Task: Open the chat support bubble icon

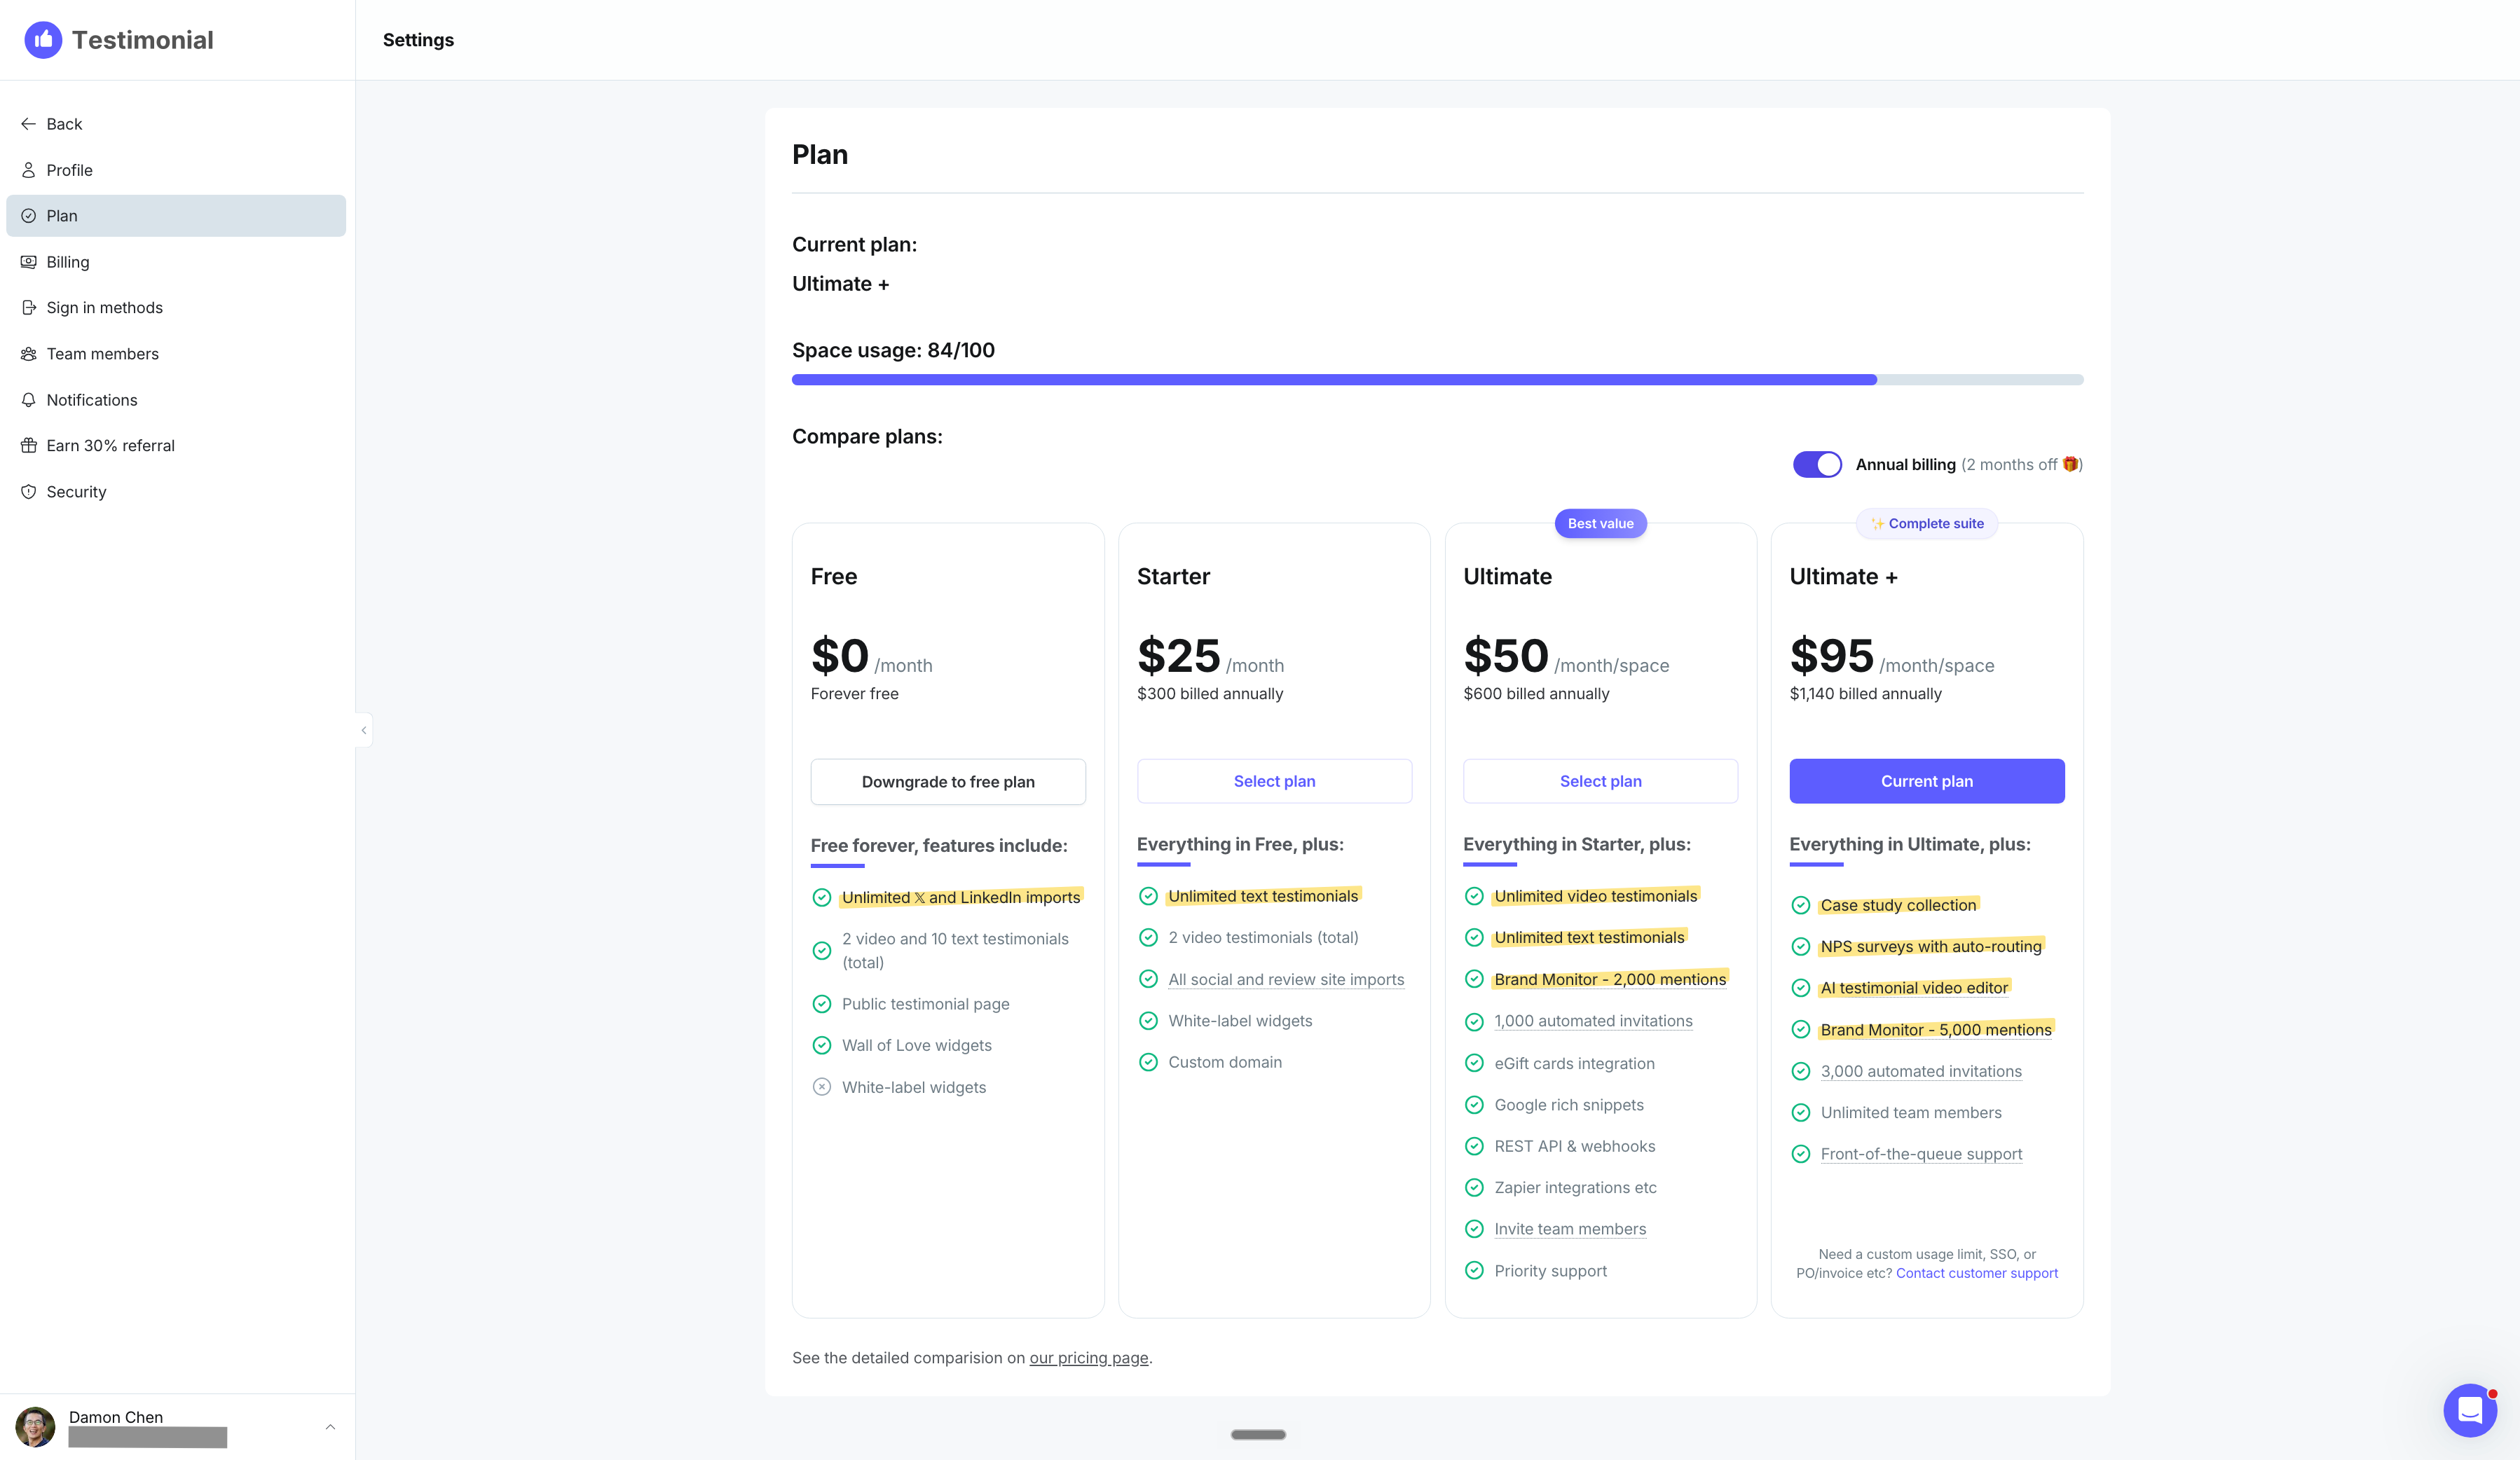Action: coord(2470,1410)
